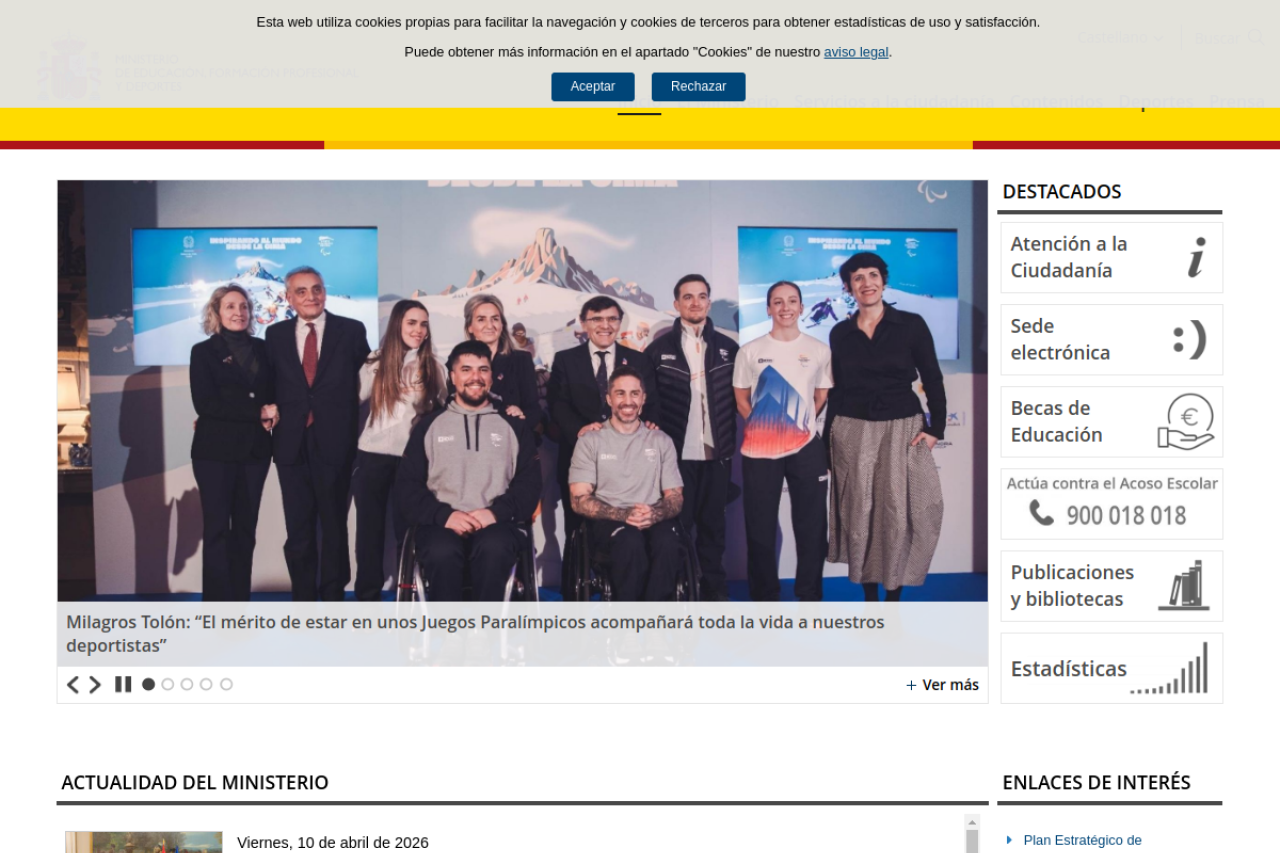1280x853 pixels.
Task: Accept cookies with the Aceptar button
Action: click(593, 87)
